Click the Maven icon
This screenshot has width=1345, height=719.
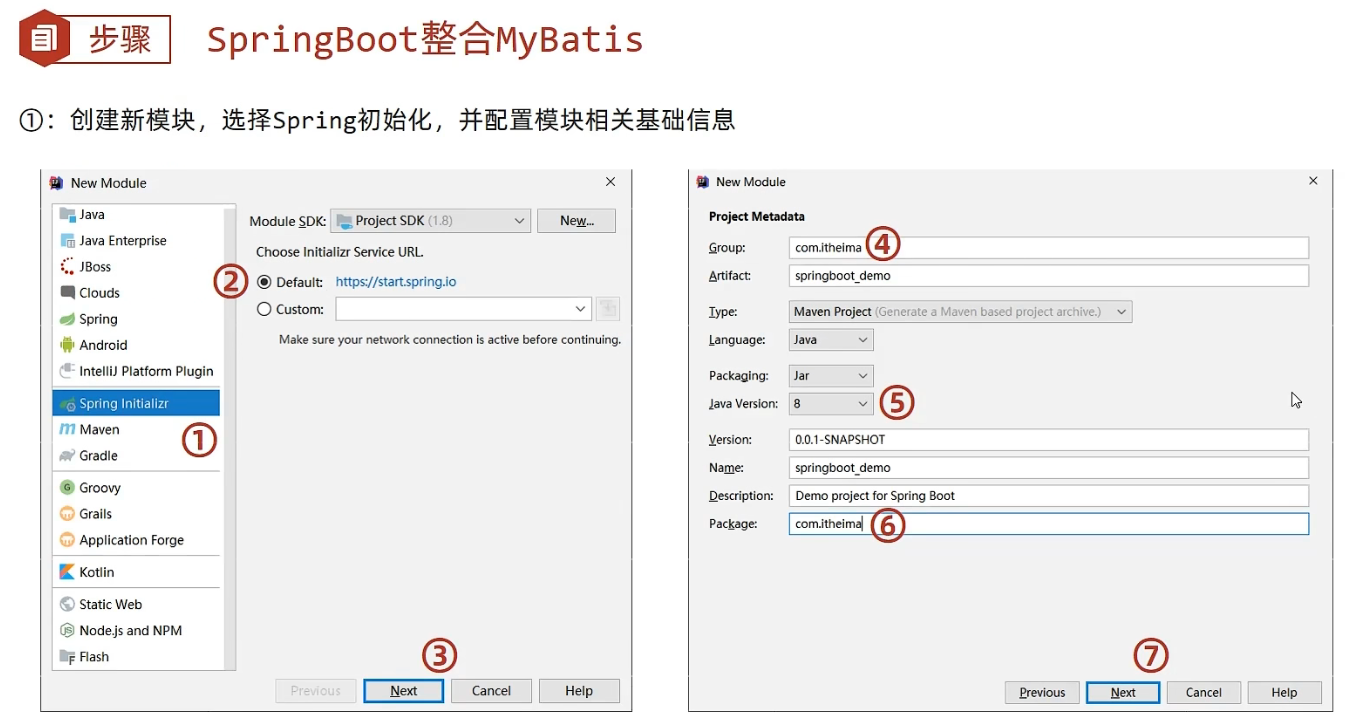tap(67, 429)
